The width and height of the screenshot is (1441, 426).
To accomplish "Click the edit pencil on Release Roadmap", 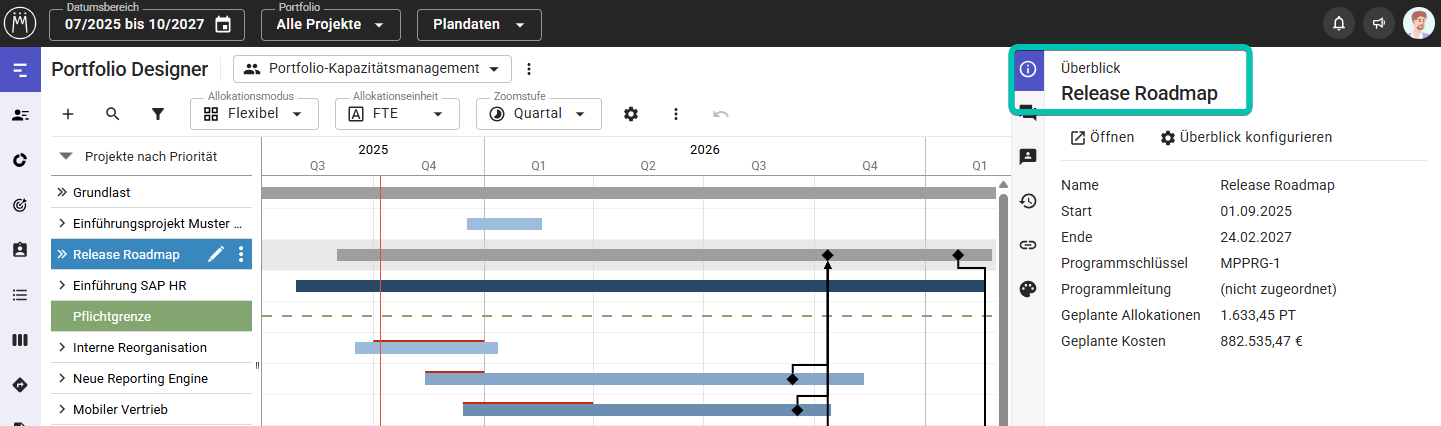I will click(x=216, y=254).
